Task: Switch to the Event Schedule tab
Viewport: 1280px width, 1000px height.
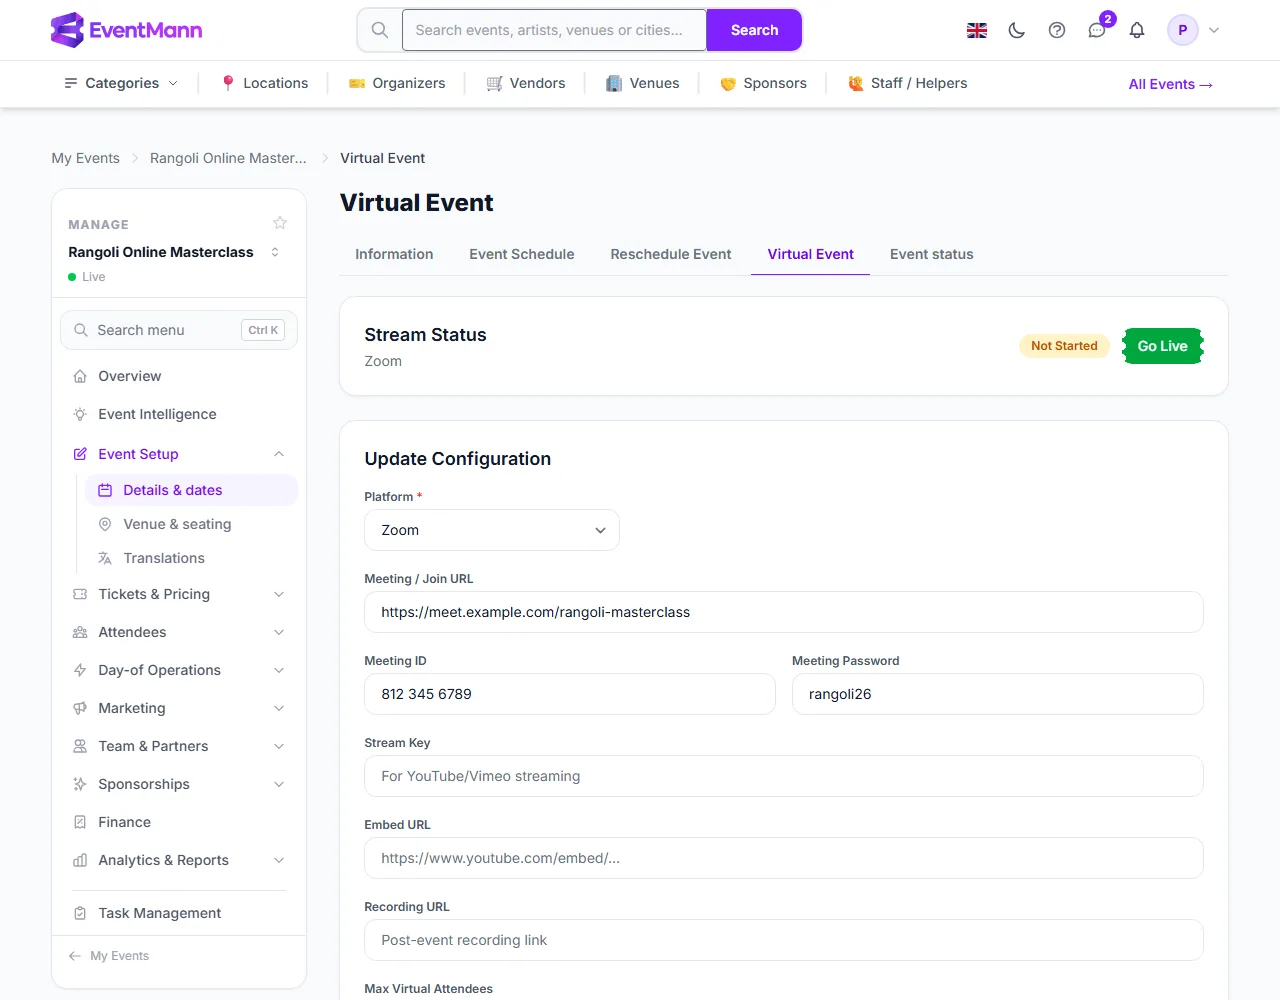Action: pyautogui.click(x=522, y=254)
